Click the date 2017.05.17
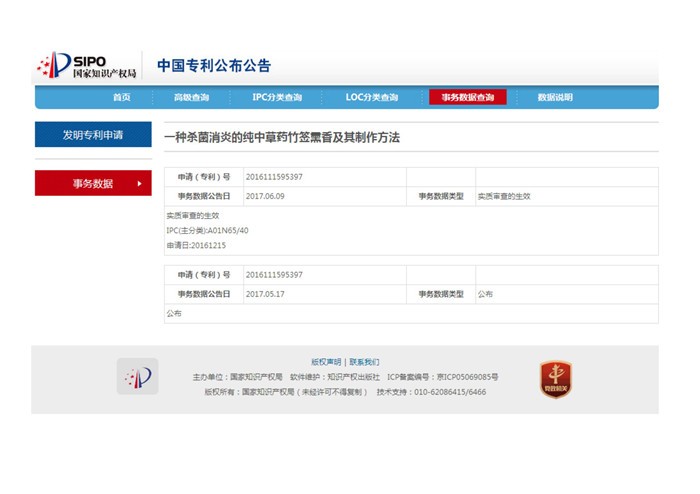This screenshot has height=494, width=700. point(265,294)
